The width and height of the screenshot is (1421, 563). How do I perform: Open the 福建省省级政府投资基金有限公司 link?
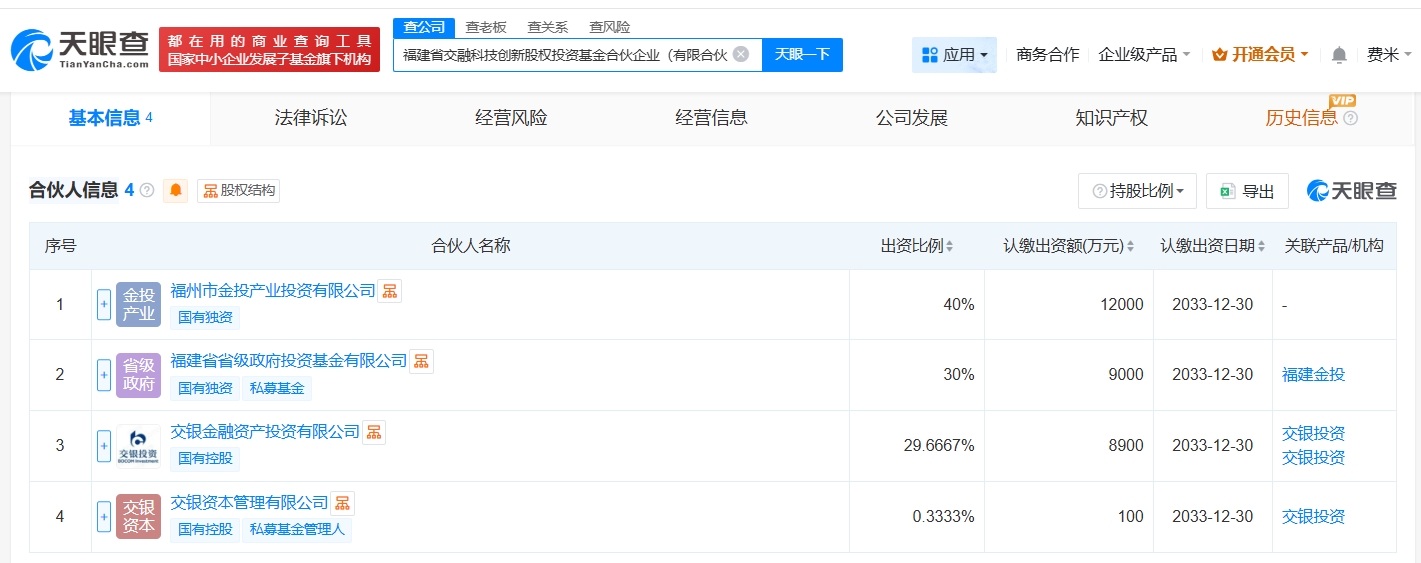[x=289, y=361]
